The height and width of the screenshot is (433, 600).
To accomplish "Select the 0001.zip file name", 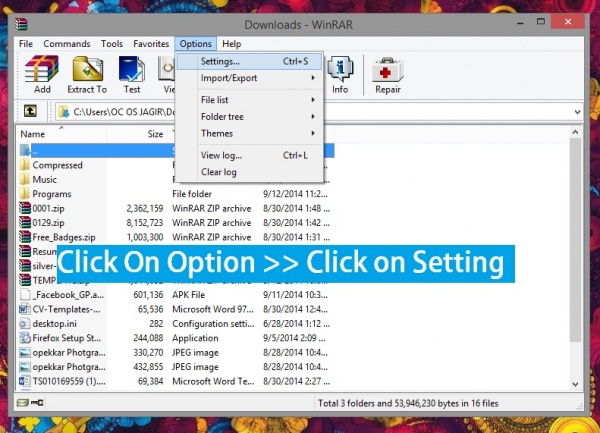I will pos(48,208).
